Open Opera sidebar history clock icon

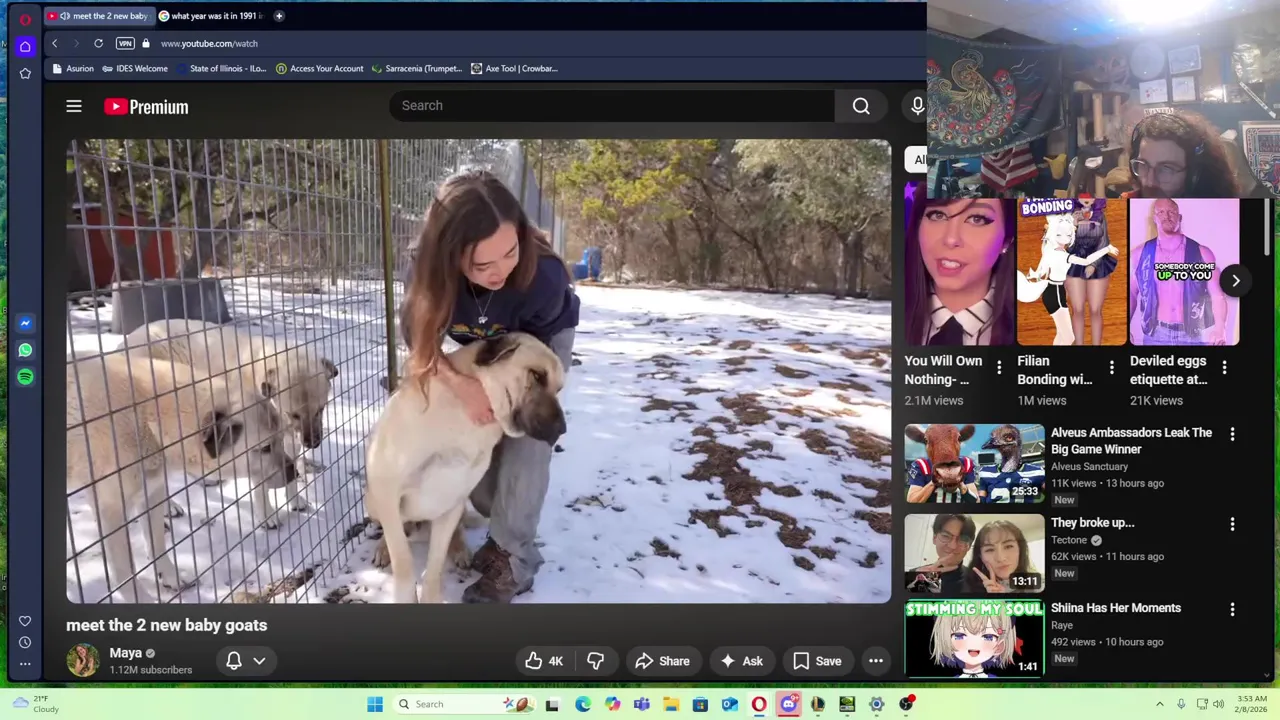click(x=25, y=642)
